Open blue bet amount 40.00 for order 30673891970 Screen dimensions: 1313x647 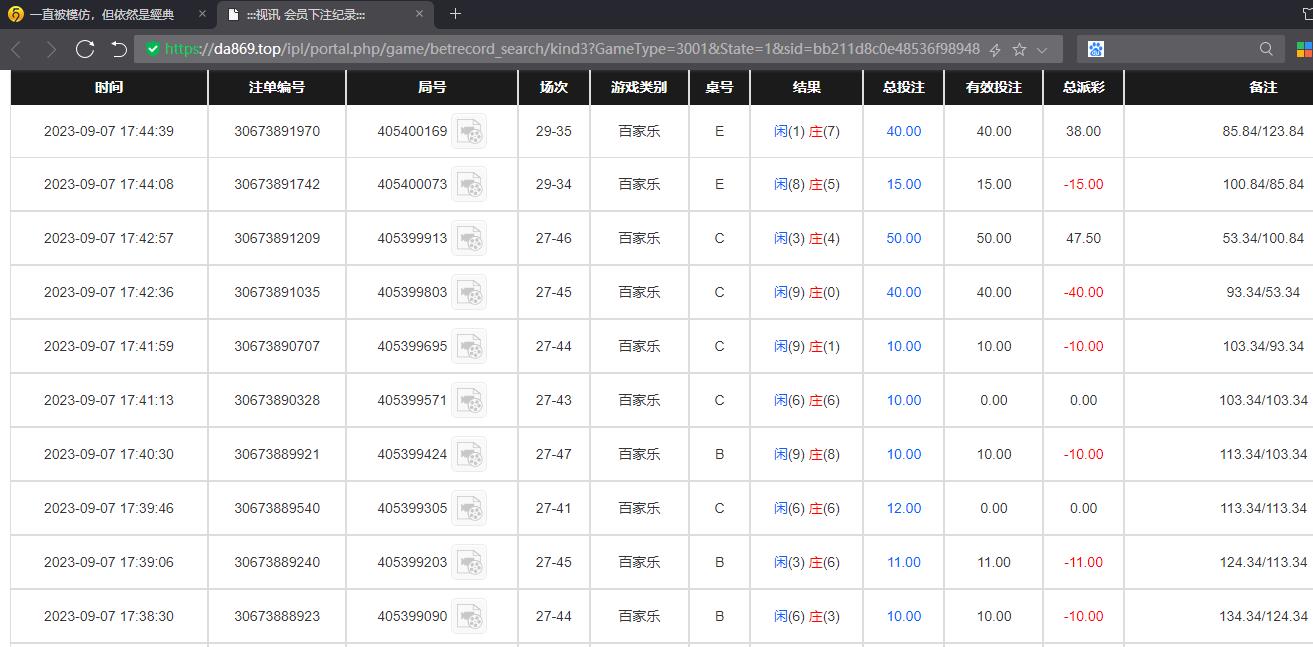click(x=904, y=131)
